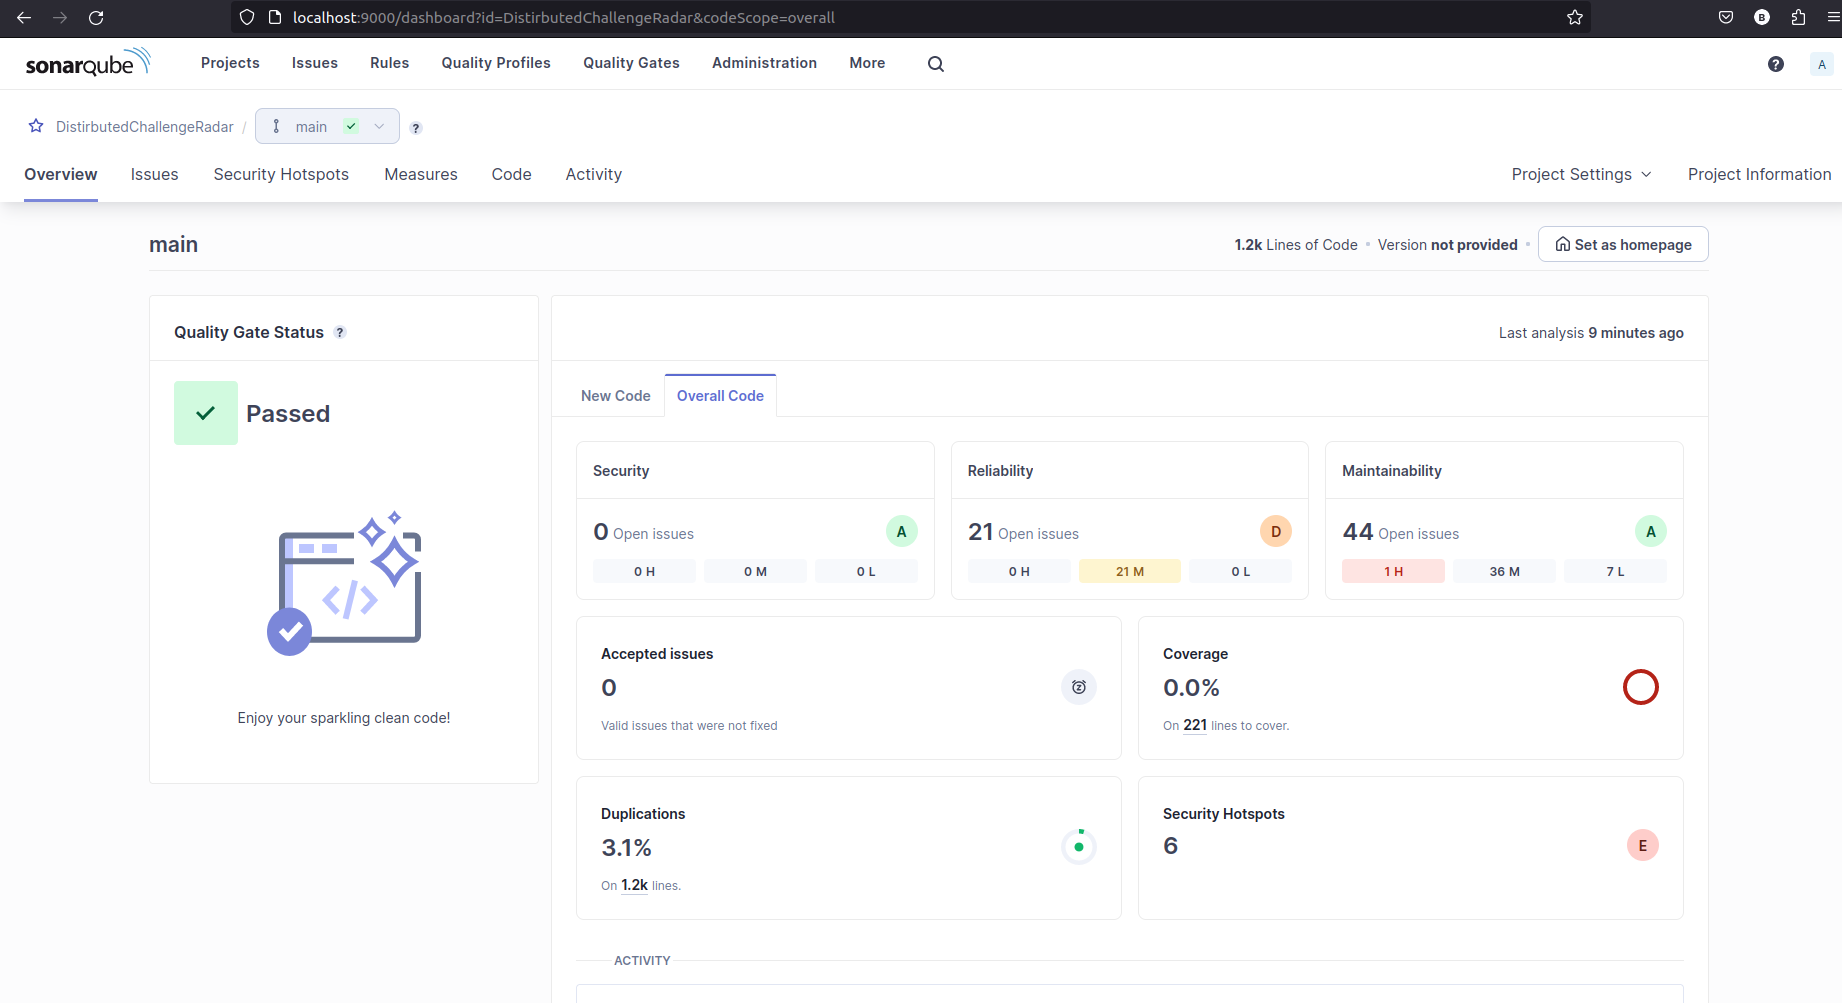Open Projects in top navigation
This screenshot has height=1003, width=1842.
pos(230,63)
